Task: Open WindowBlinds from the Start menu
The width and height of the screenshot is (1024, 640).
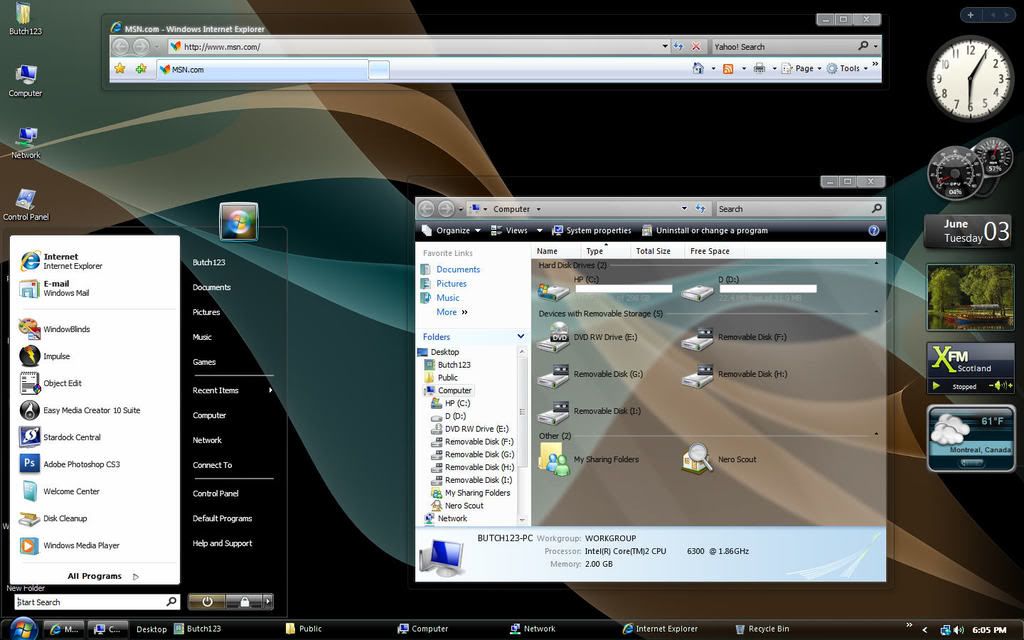Action: click(55, 329)
